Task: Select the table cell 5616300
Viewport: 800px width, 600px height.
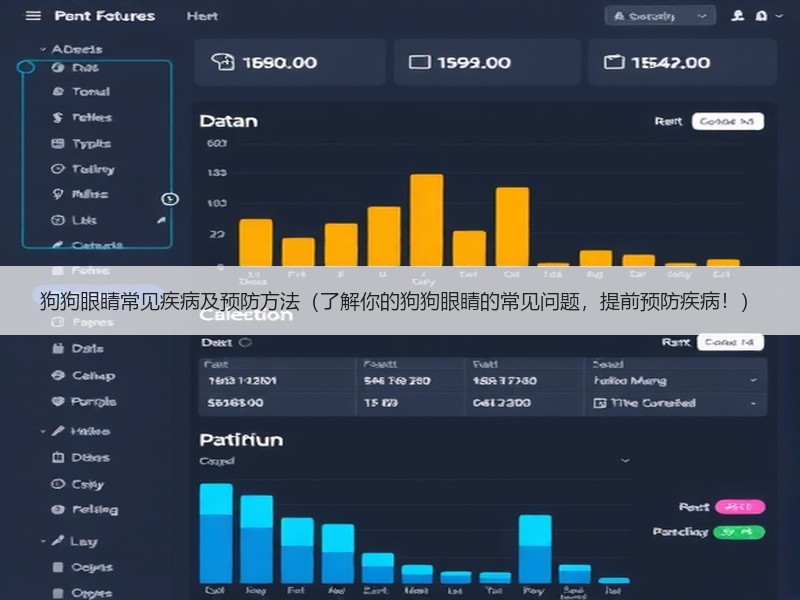Action: coord(235,403)
